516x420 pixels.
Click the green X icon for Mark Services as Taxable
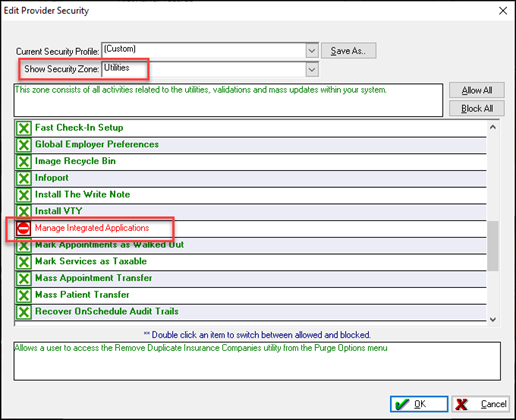pyautogui.click(x=23, y=262)
